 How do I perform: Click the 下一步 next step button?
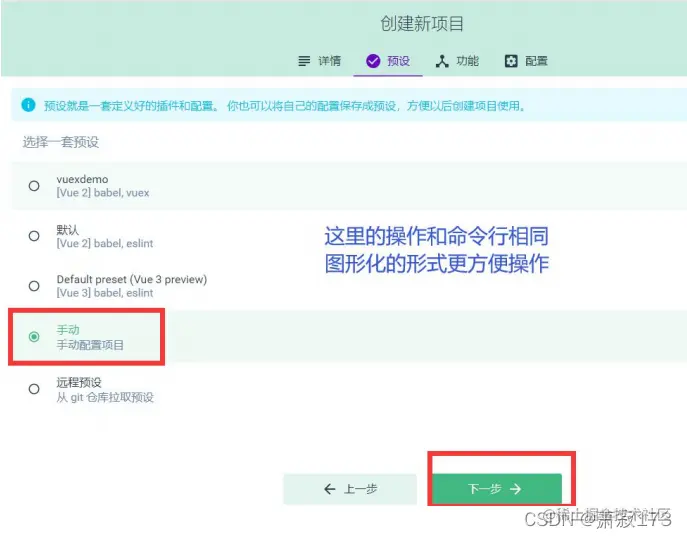tap(497, 489)
